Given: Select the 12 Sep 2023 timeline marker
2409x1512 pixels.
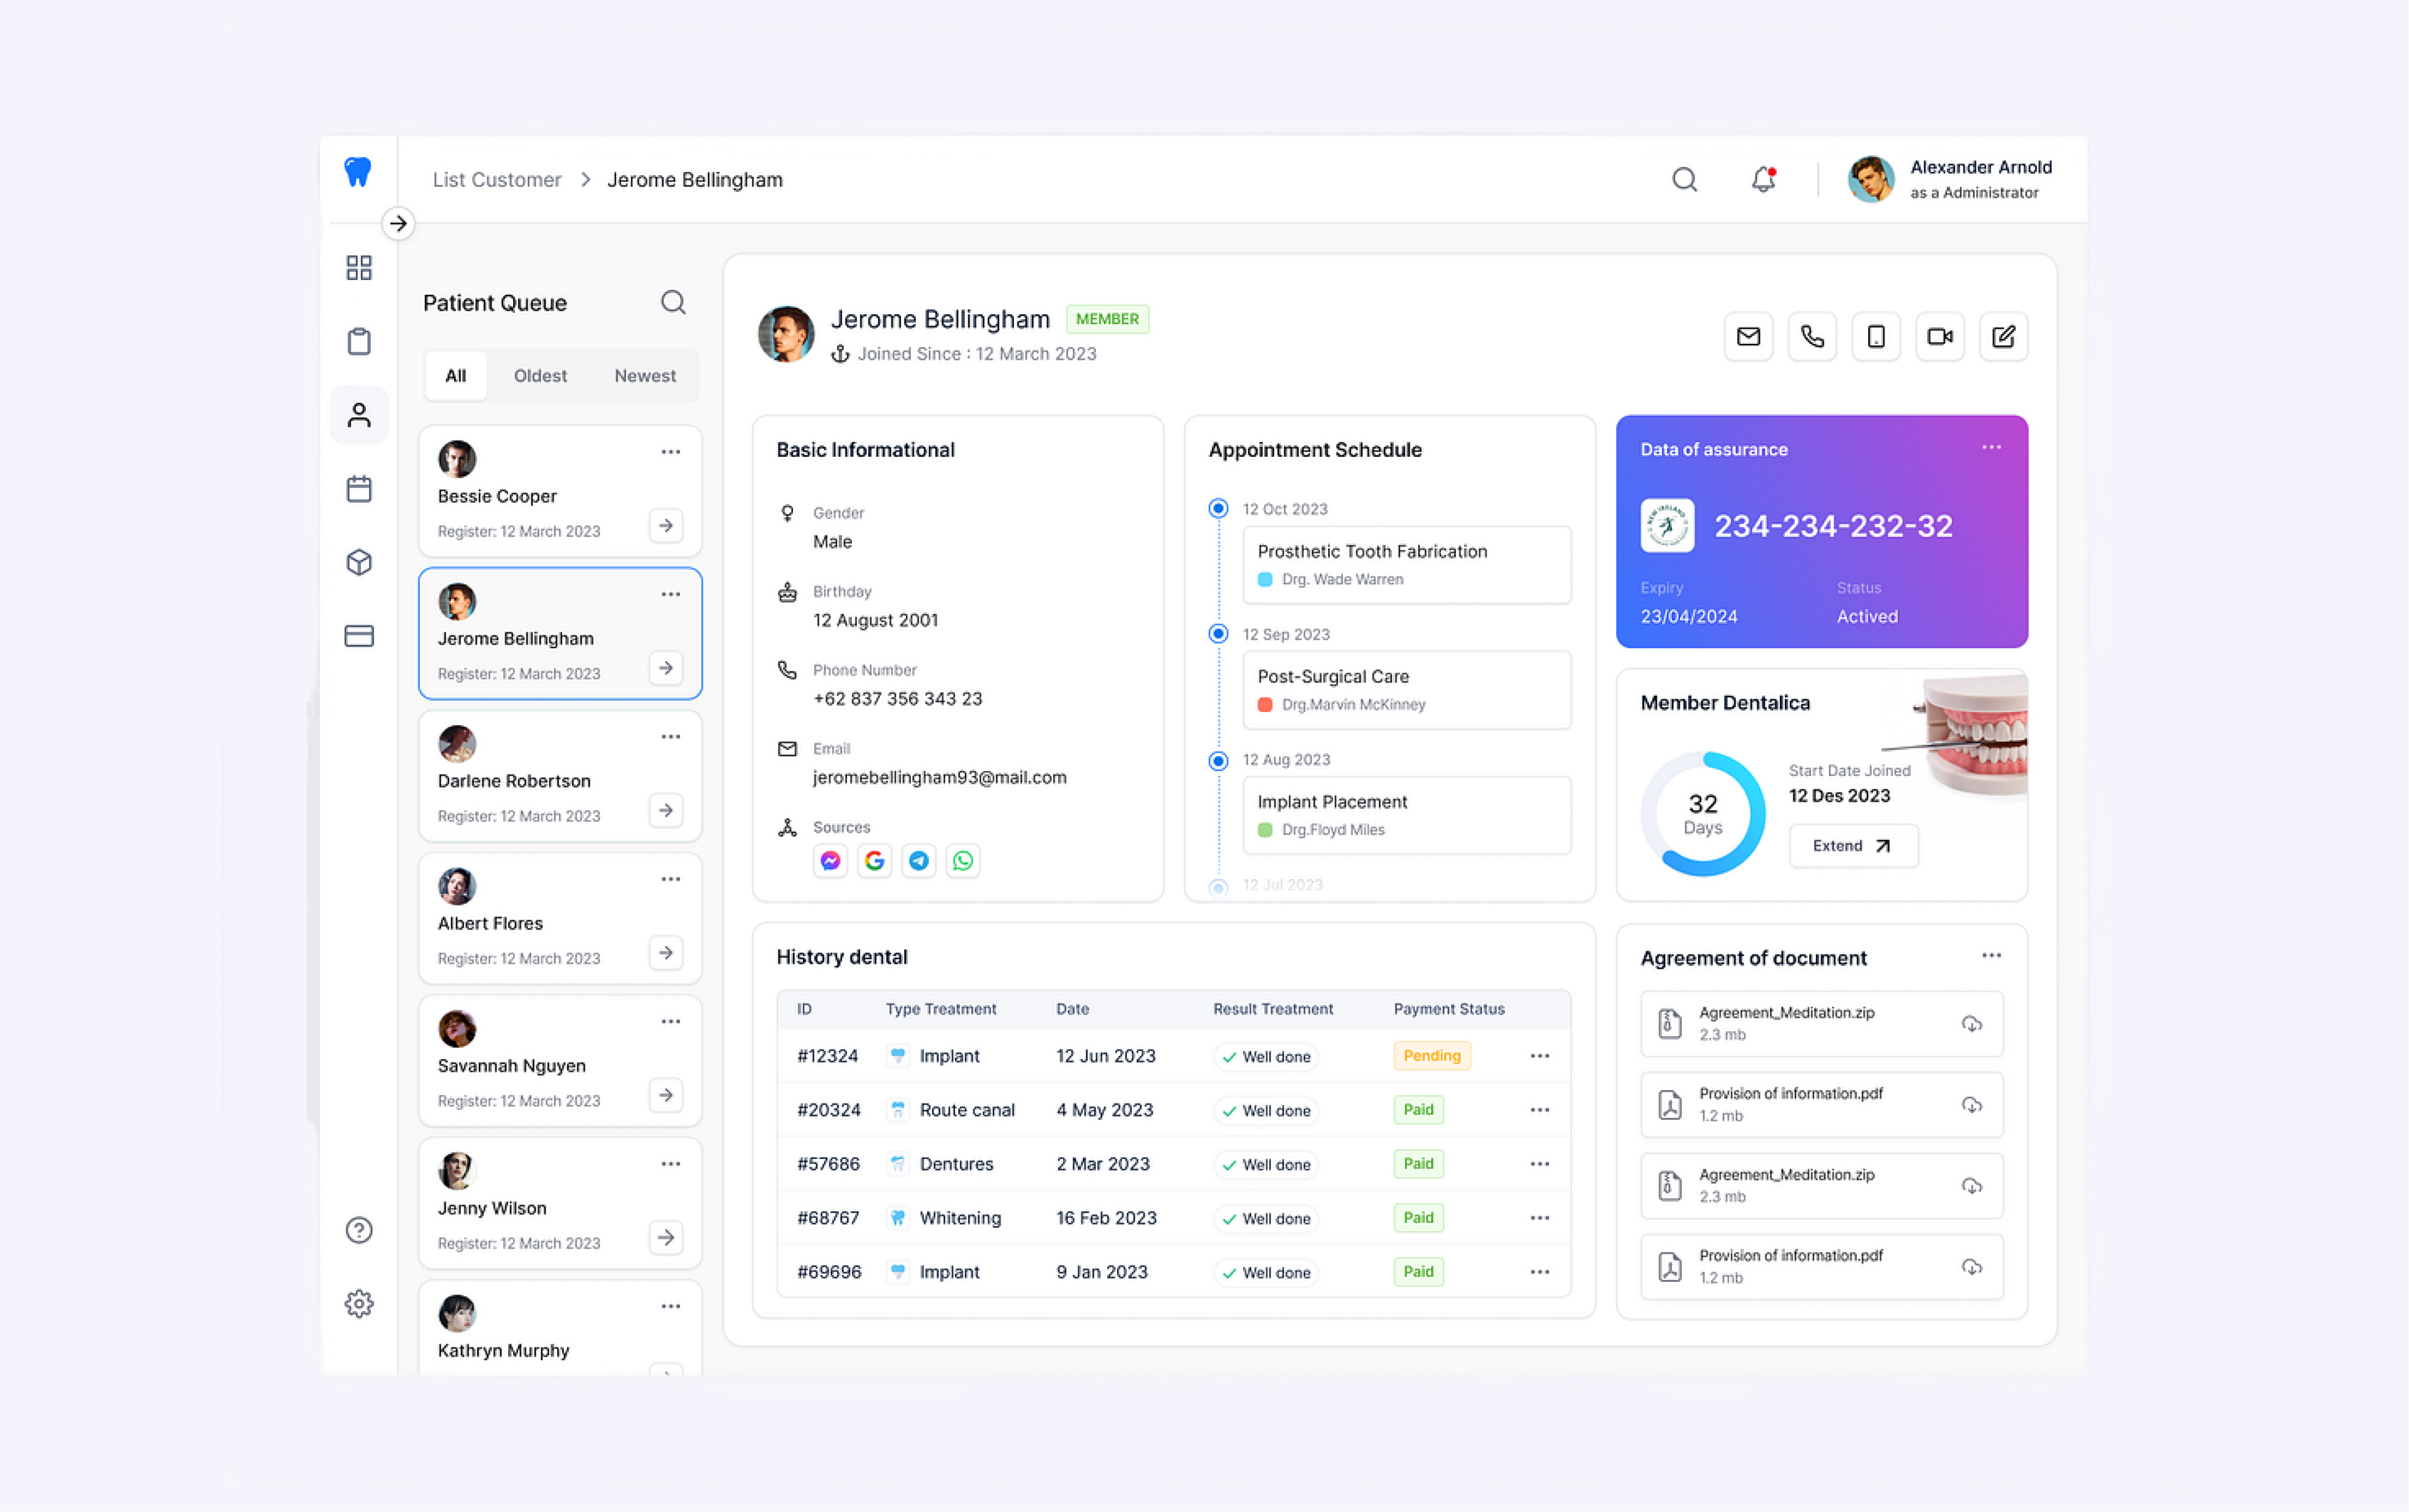Looking at the screenshot, I should pyautogui.click(x=1218, y=634).
